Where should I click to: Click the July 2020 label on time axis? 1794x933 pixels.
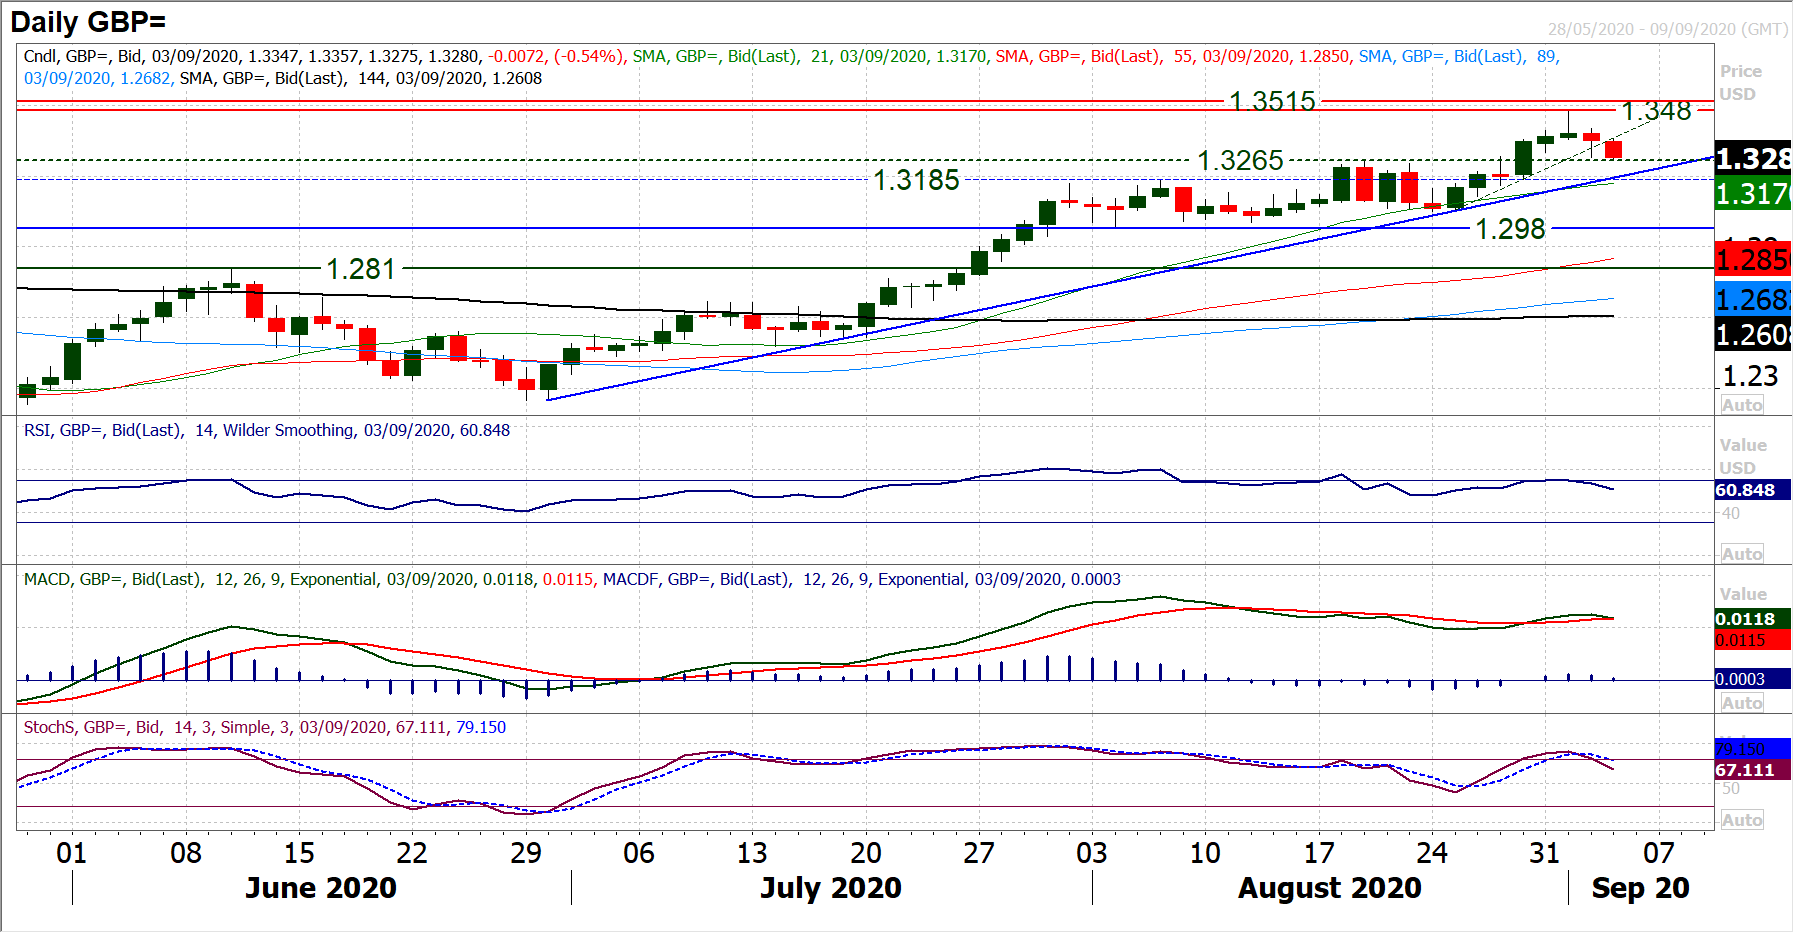click(x=830, y=888)
